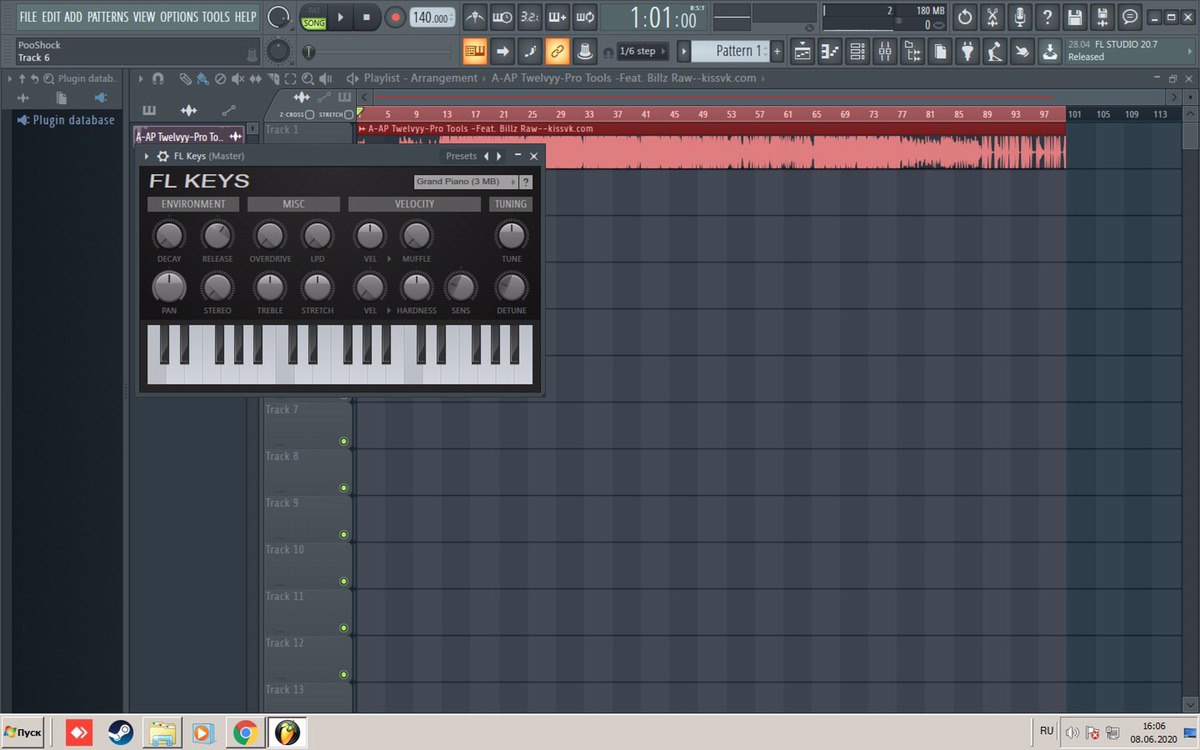This screenshot has width=1200, height=750.
Task: Select the playlist mute tool speaker icon
Action: coord(238,78)
